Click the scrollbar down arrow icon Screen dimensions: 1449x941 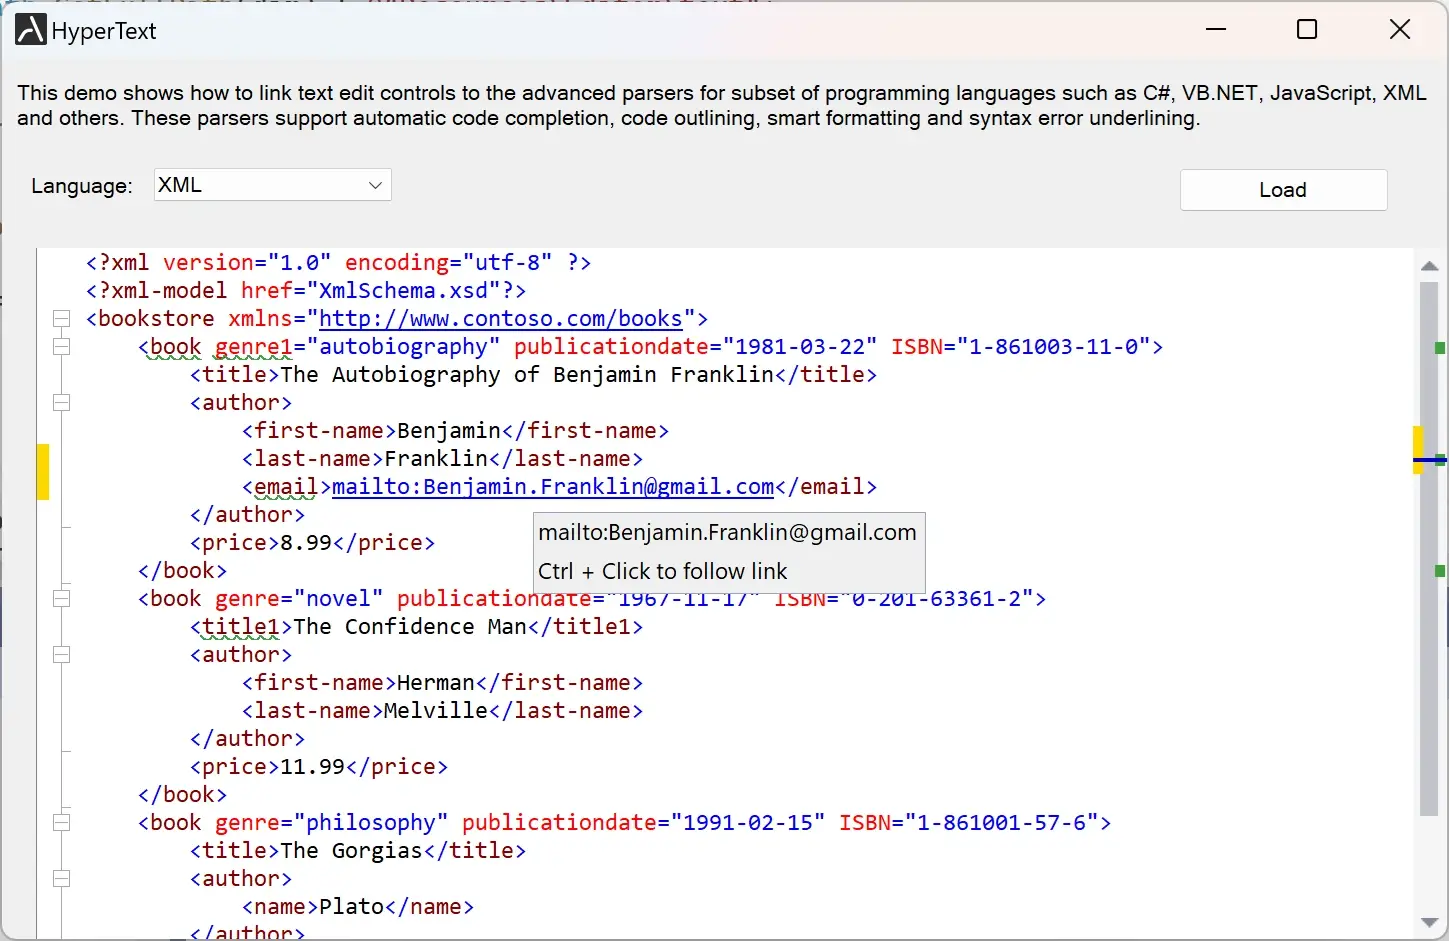[1430, 923]
